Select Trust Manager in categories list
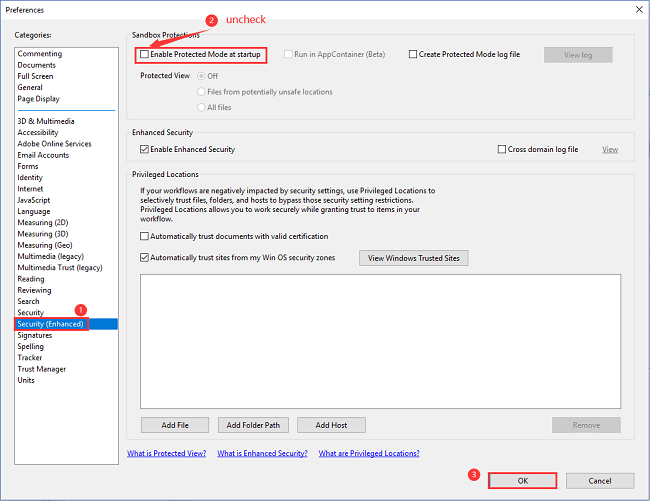Image resolution: width=650 pixels, height=501 pixels. tap(41, 369)
